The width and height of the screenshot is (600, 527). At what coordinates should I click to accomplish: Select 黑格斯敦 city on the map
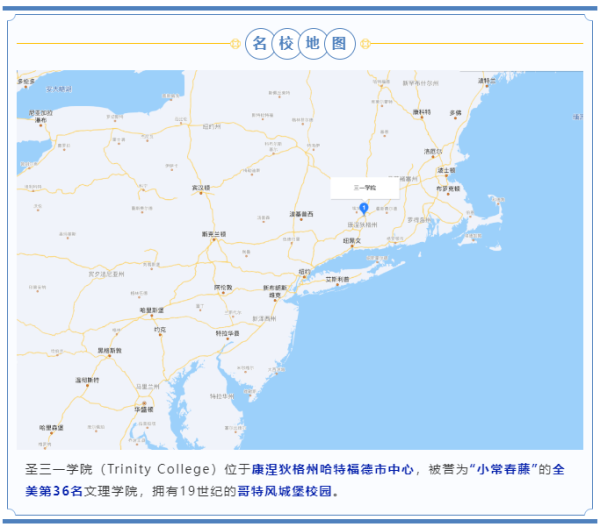coord(108,351)
